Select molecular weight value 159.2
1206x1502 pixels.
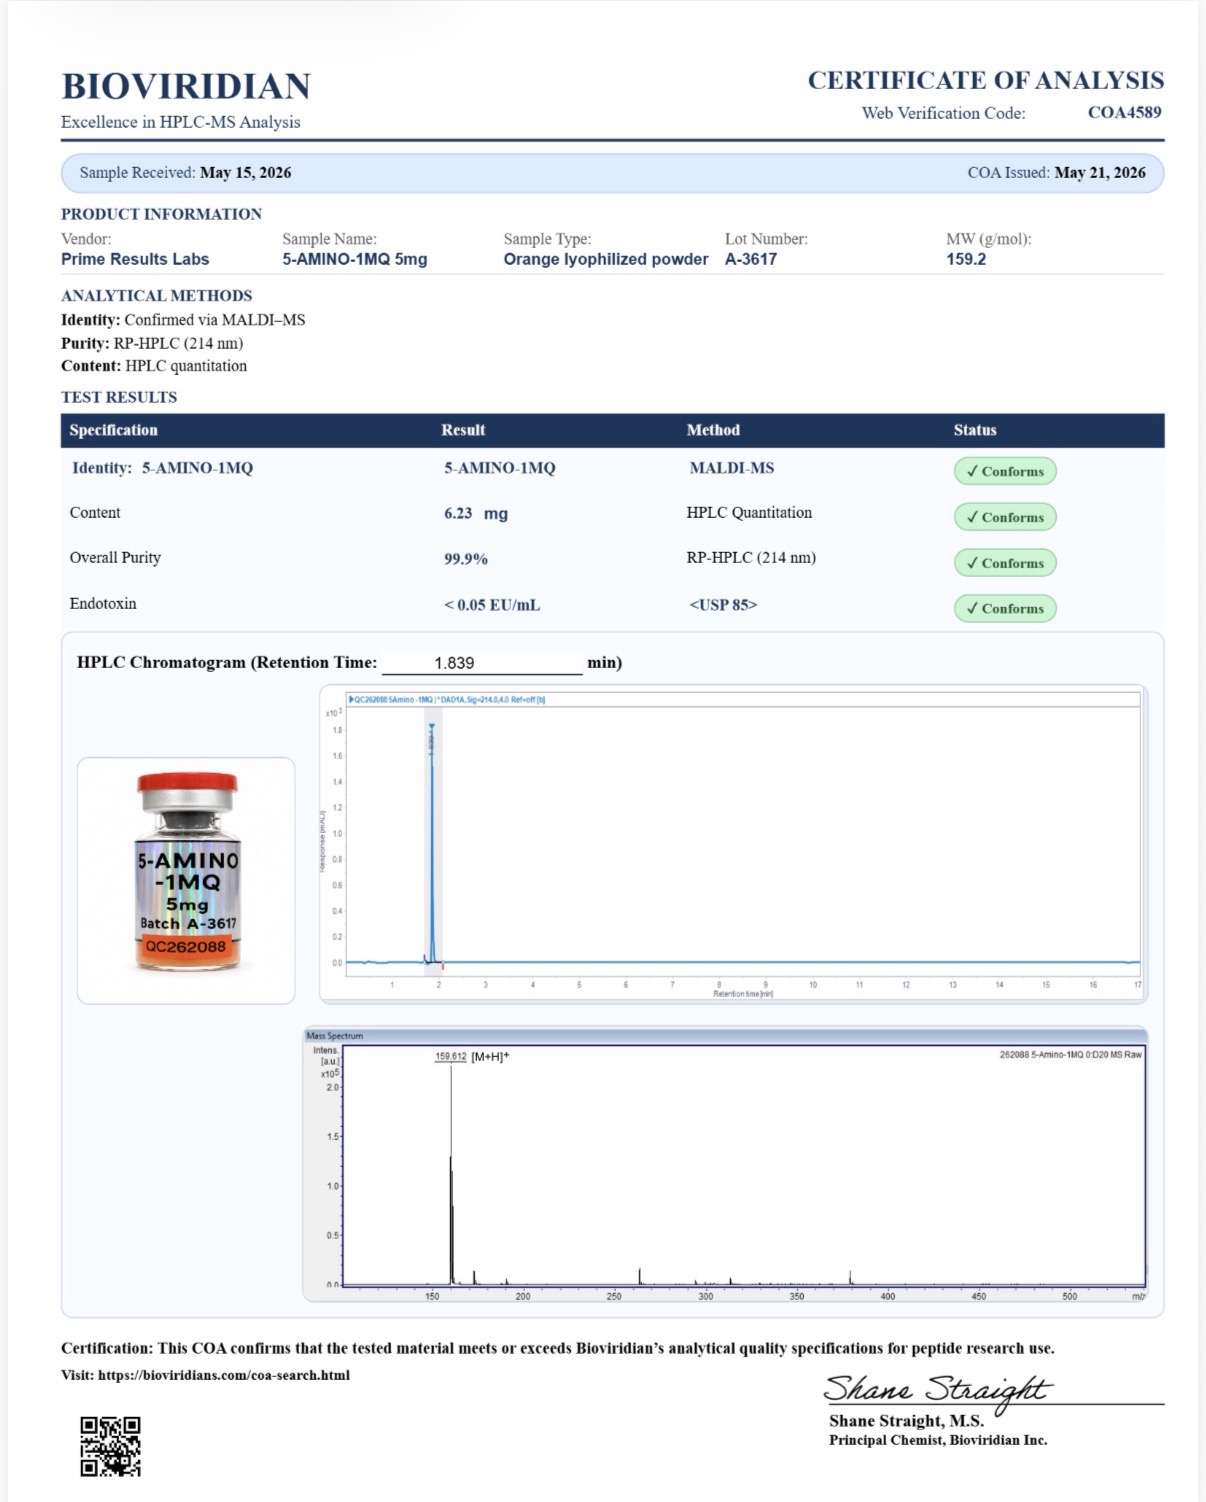point(966,259)
